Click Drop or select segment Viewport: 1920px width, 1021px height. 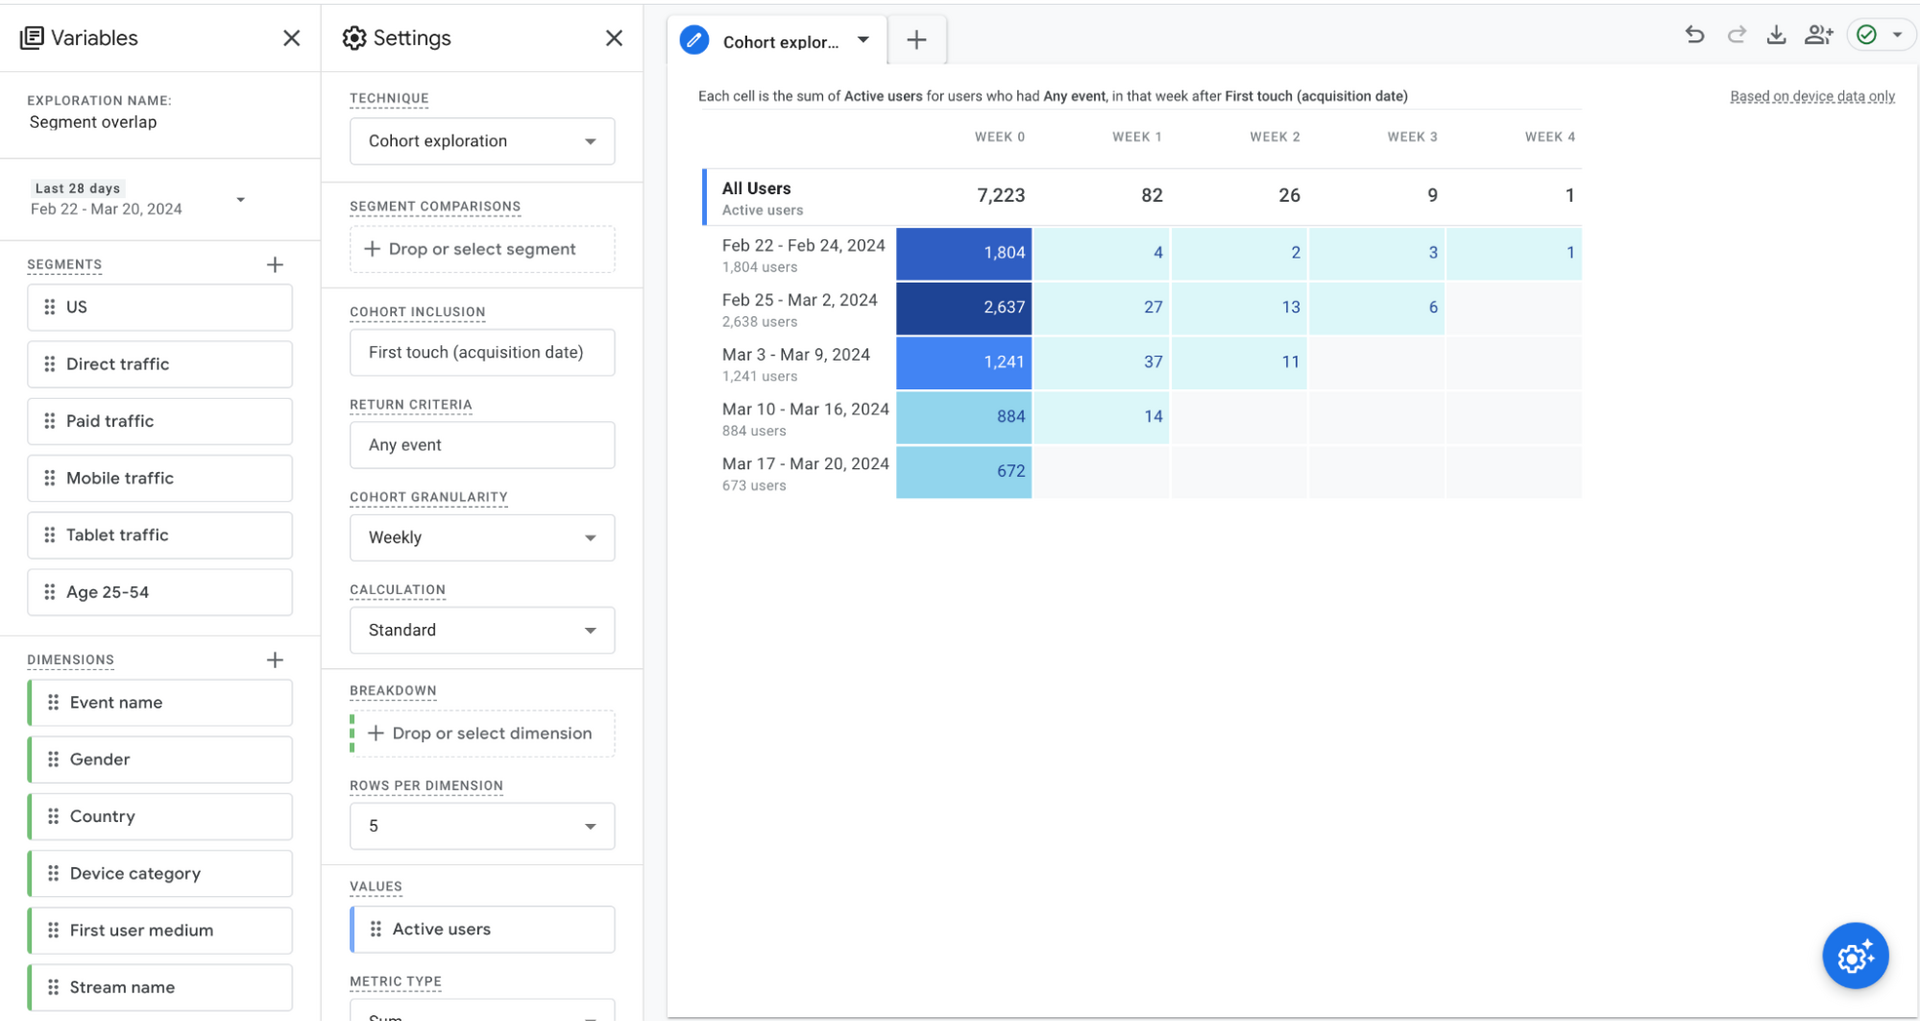click(482, 249)
